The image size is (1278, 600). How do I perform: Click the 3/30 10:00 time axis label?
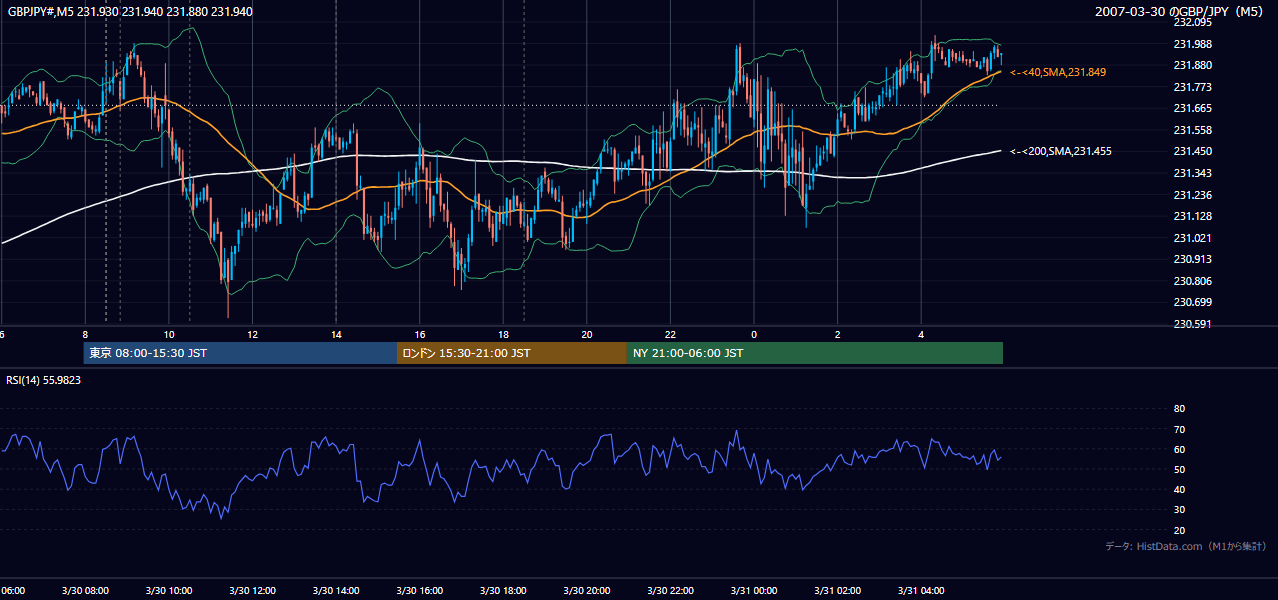(x=169, y=591)
